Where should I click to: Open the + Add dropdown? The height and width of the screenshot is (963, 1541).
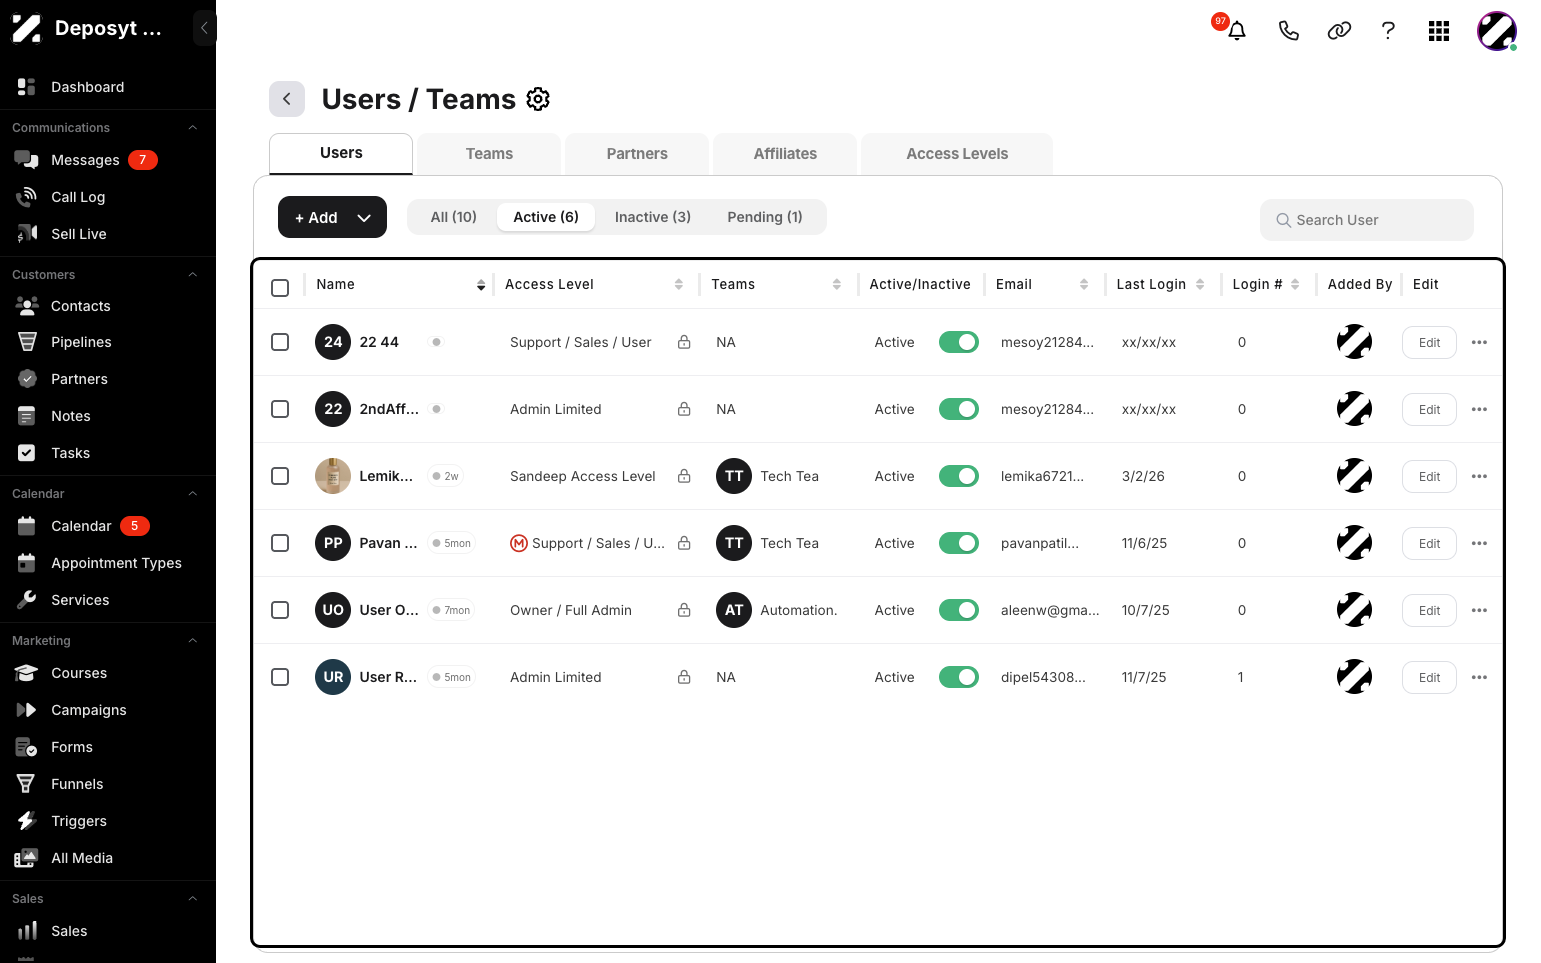click(x=332, y=217)
